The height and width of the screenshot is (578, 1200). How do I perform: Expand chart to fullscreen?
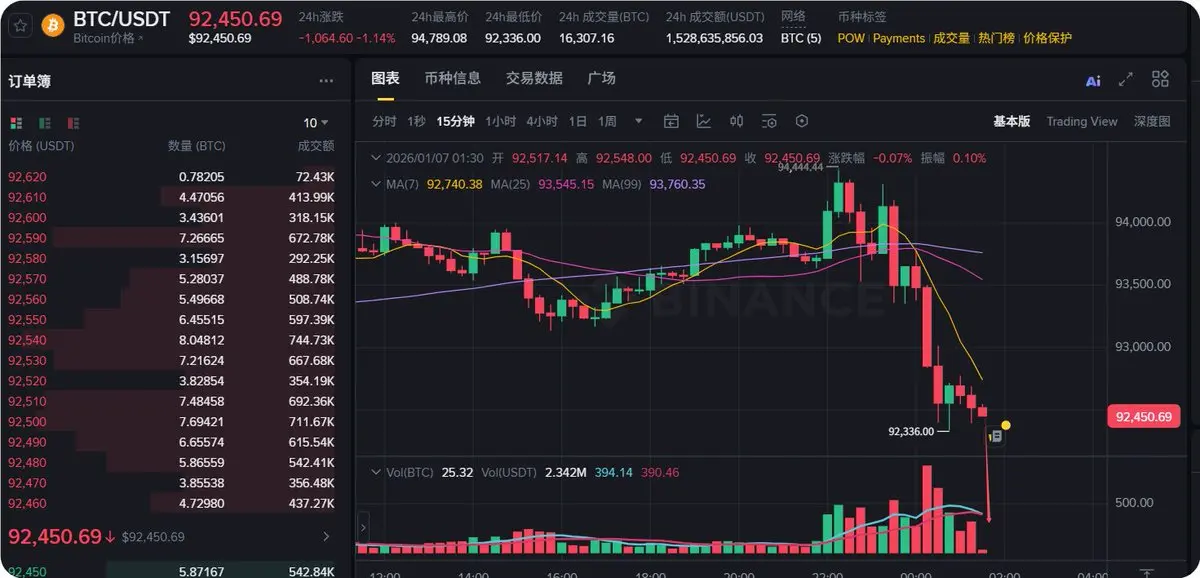click(1126, 80)
